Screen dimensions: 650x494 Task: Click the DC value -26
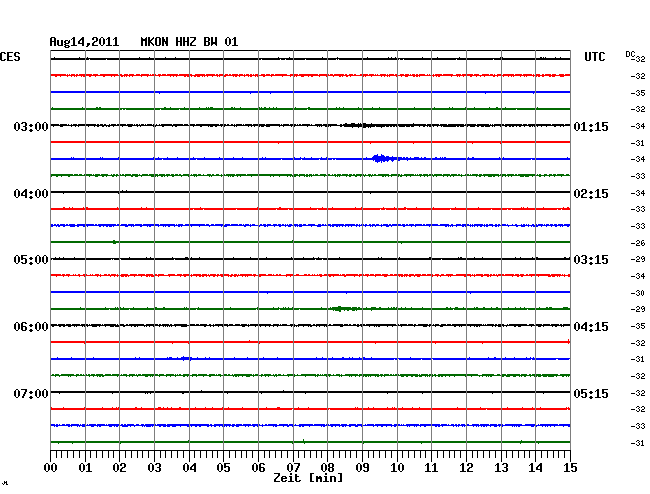(x=638, y=243)
